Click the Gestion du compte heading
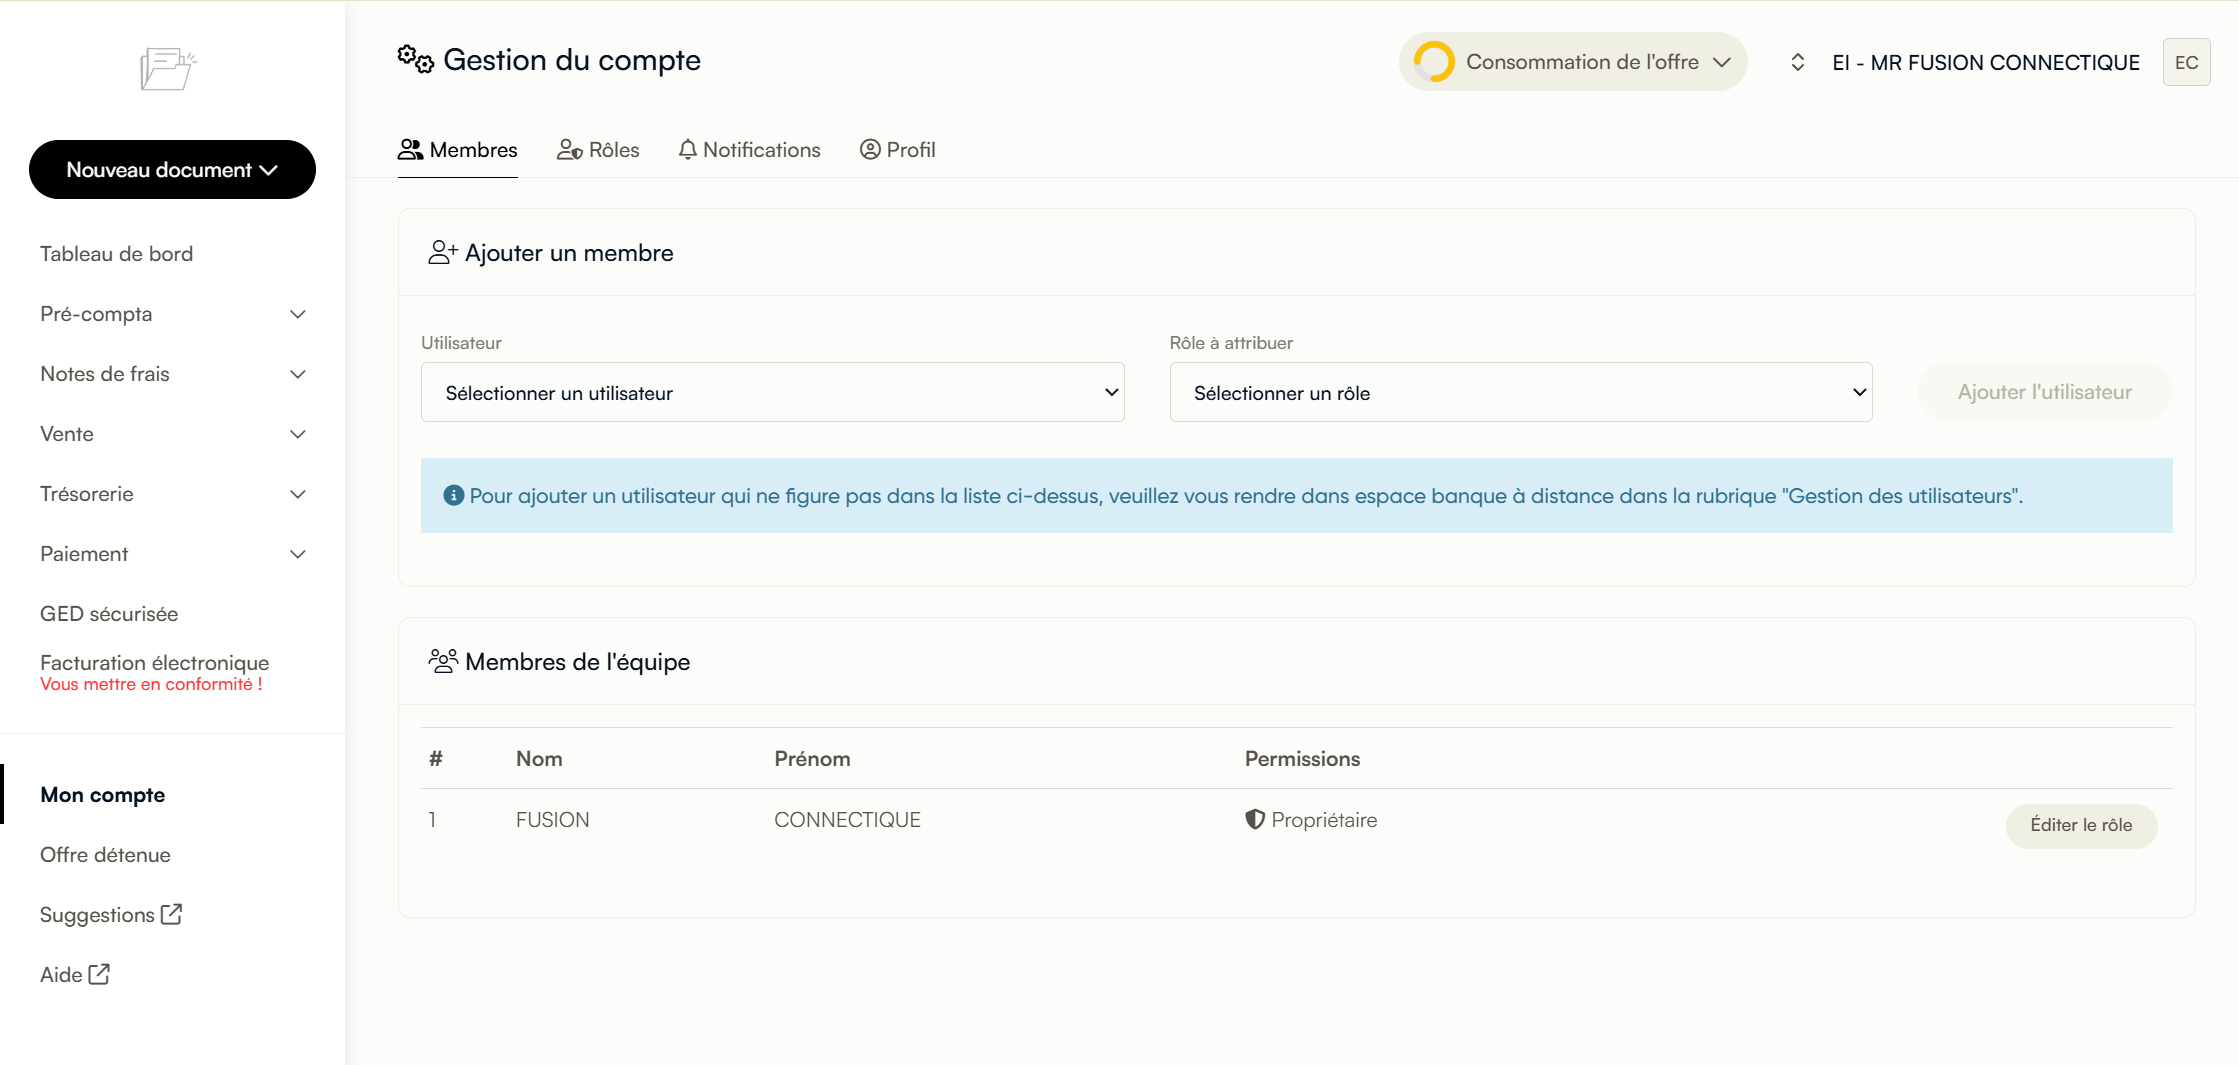This screenshot has height=1065, width=2239. (x=571, y=60)
